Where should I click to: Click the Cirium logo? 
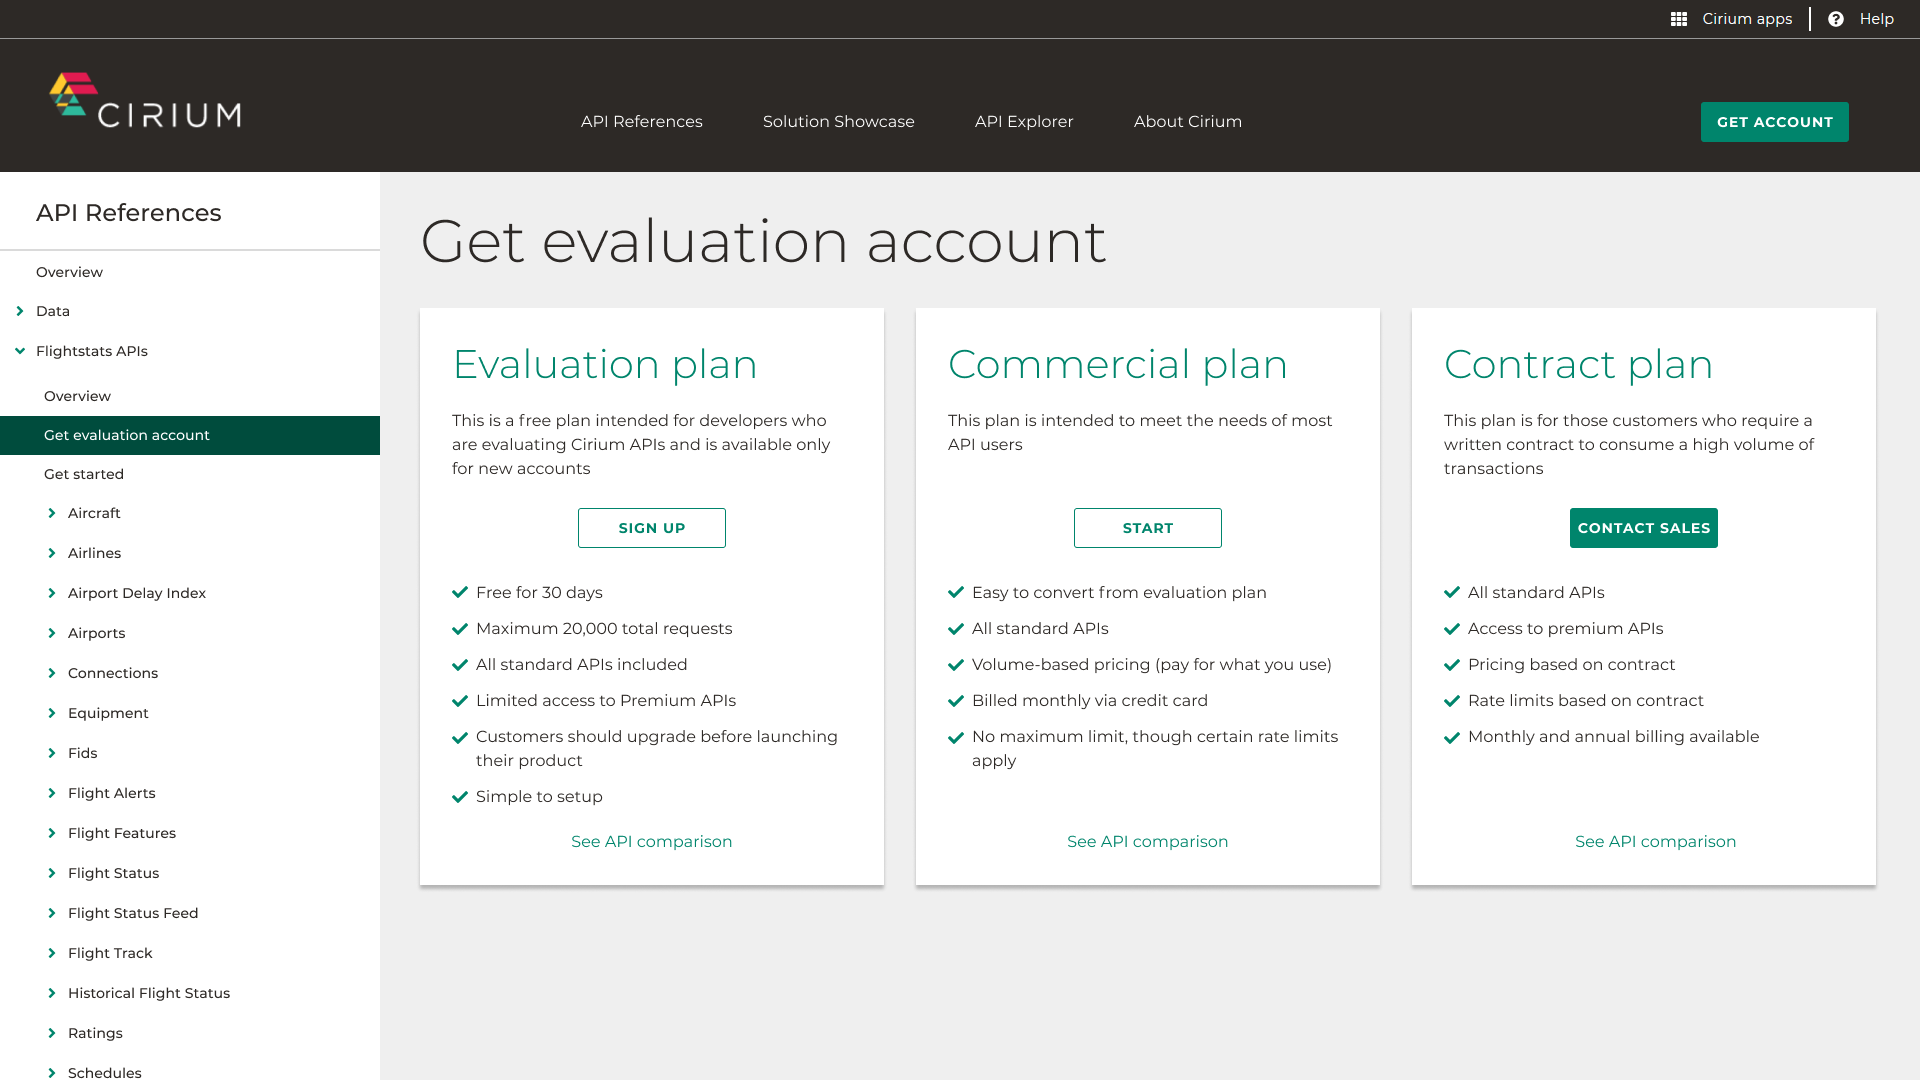click(145, 101)
